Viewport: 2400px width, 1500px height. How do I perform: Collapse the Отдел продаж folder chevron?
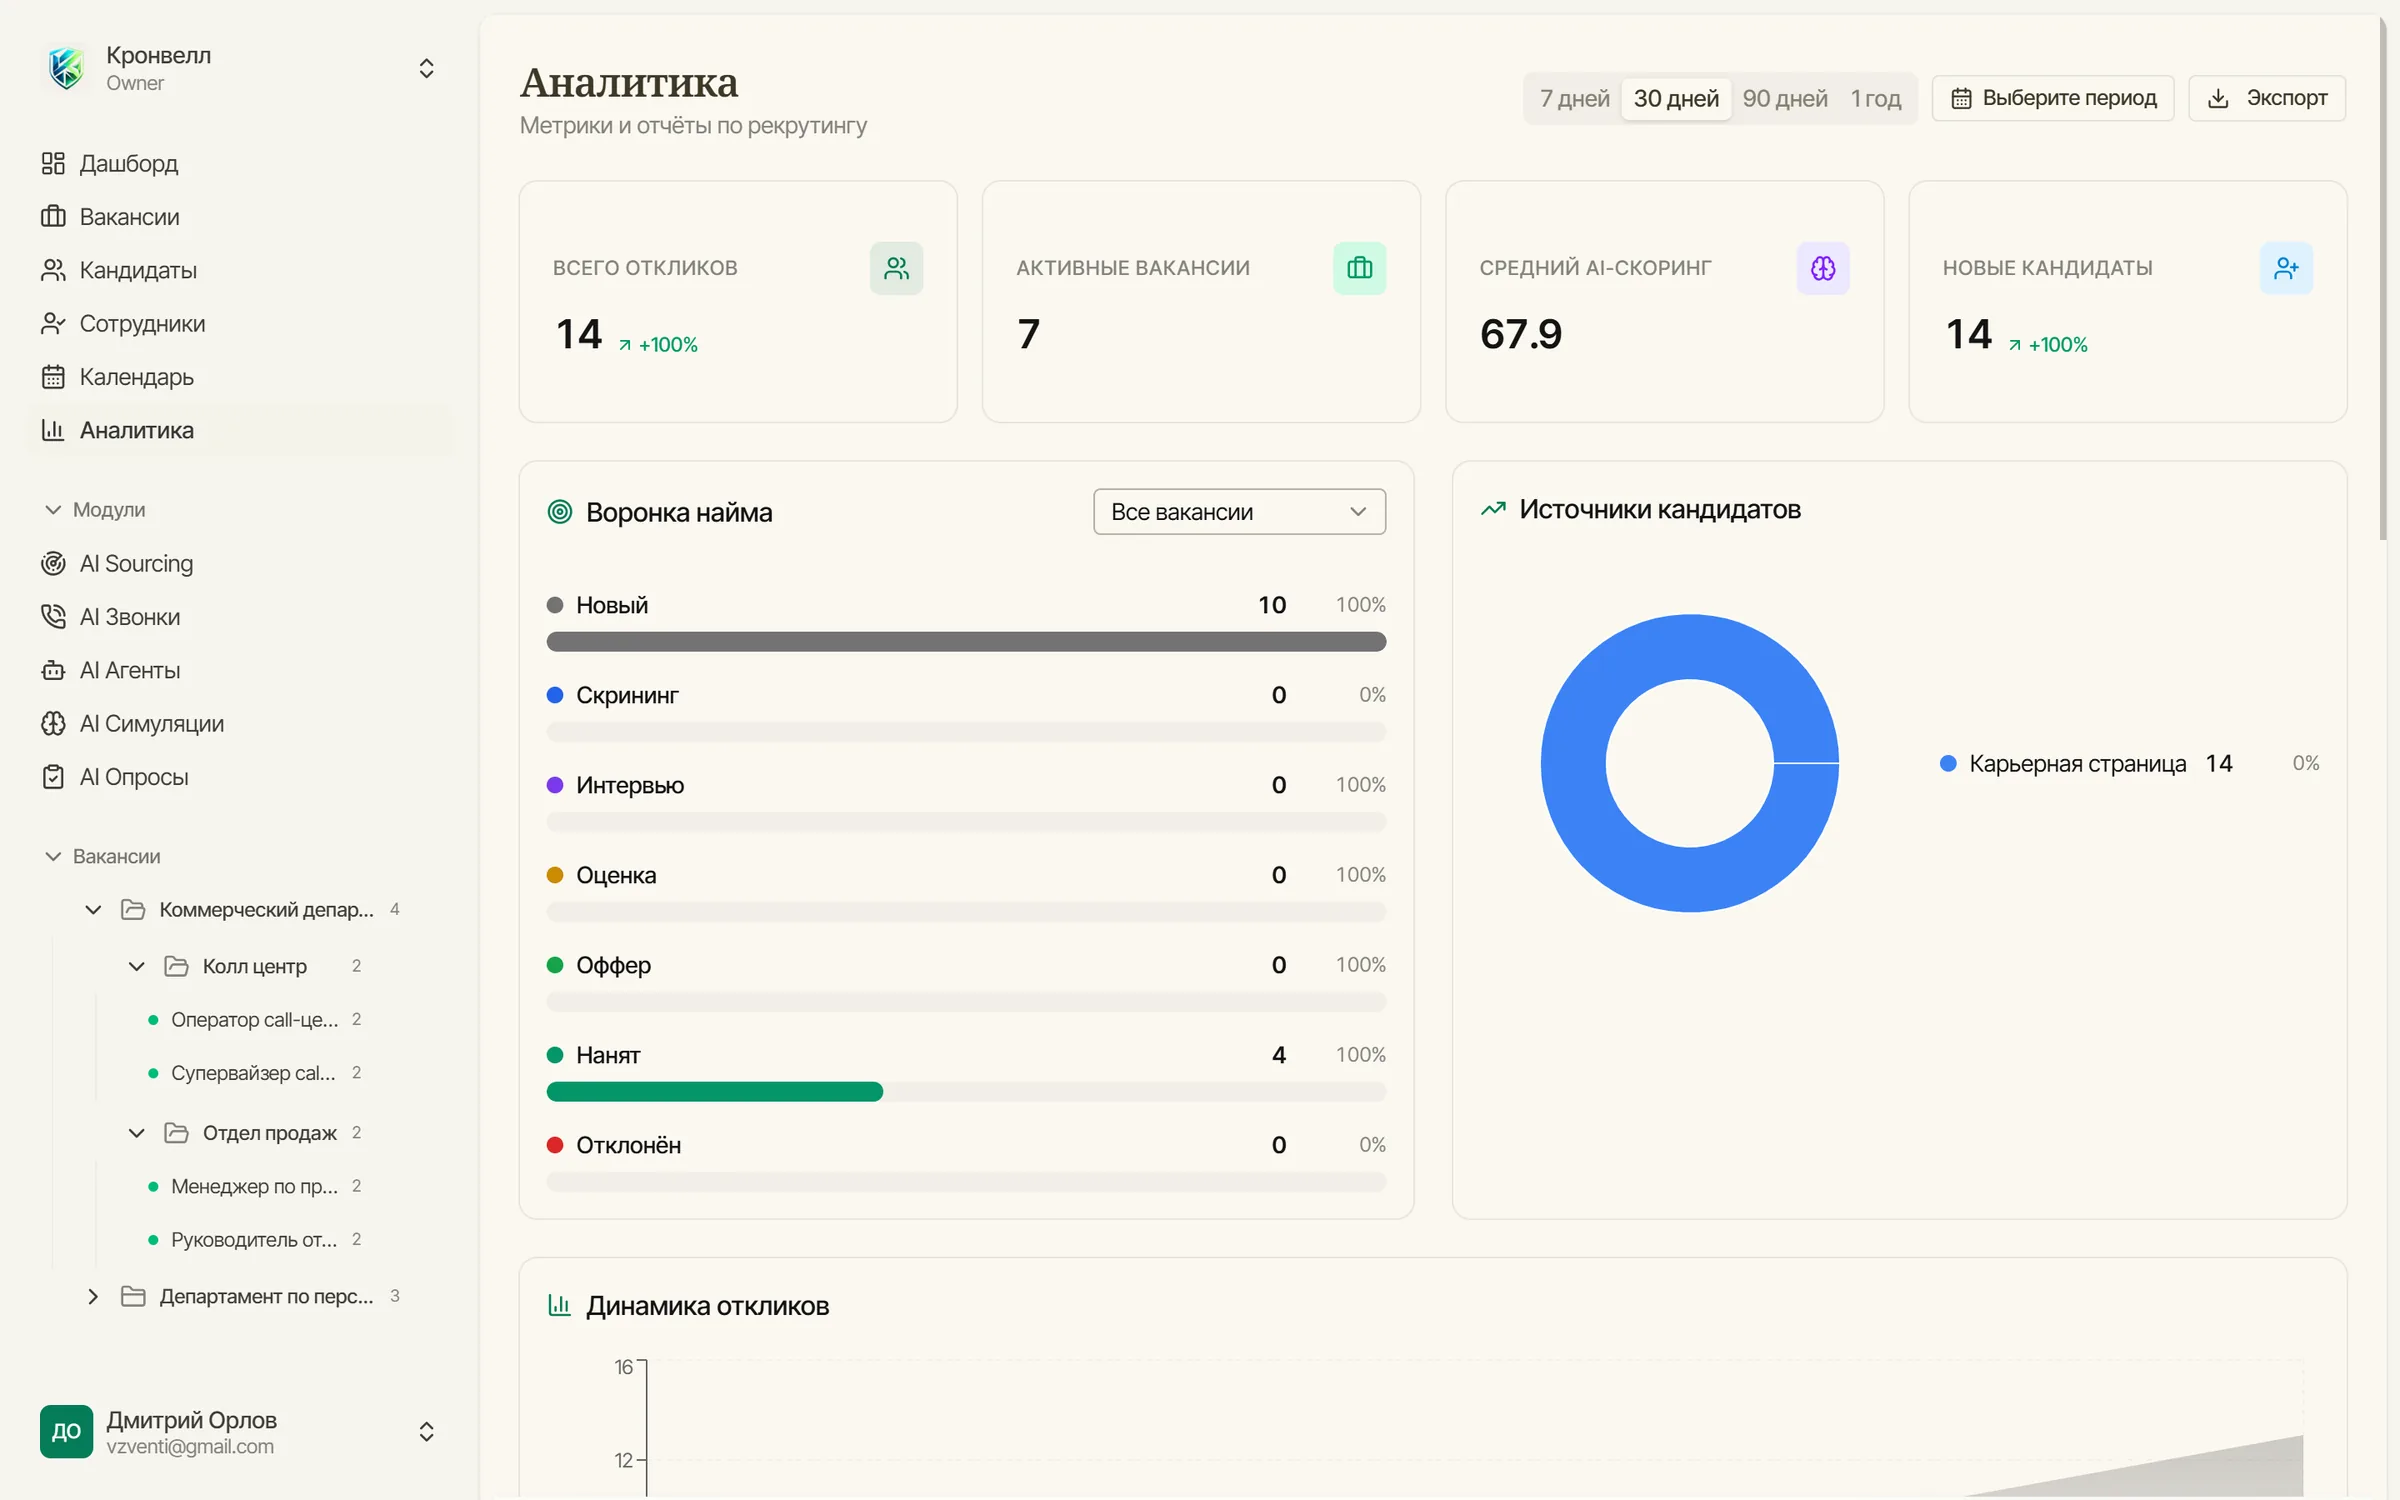pos(137,1132)
